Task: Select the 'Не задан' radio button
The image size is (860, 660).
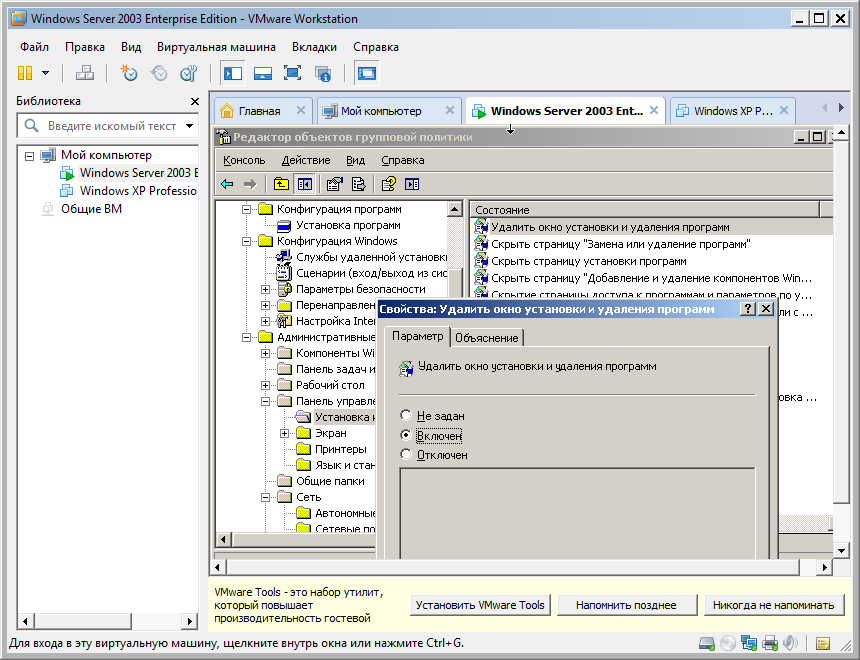Action: point(406,415)
